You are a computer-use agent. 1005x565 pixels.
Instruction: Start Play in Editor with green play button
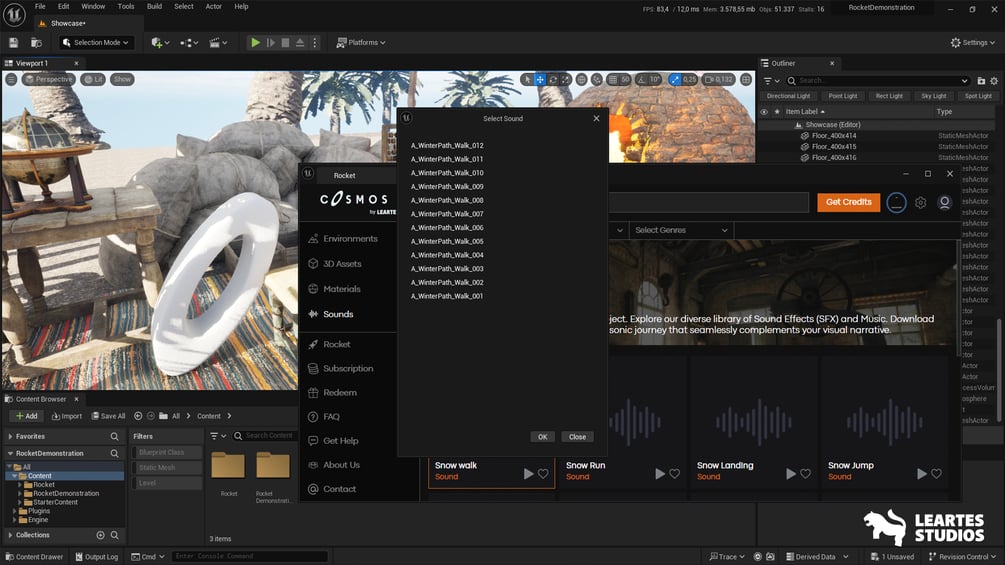pyautogui.click(x=255, y=42)
